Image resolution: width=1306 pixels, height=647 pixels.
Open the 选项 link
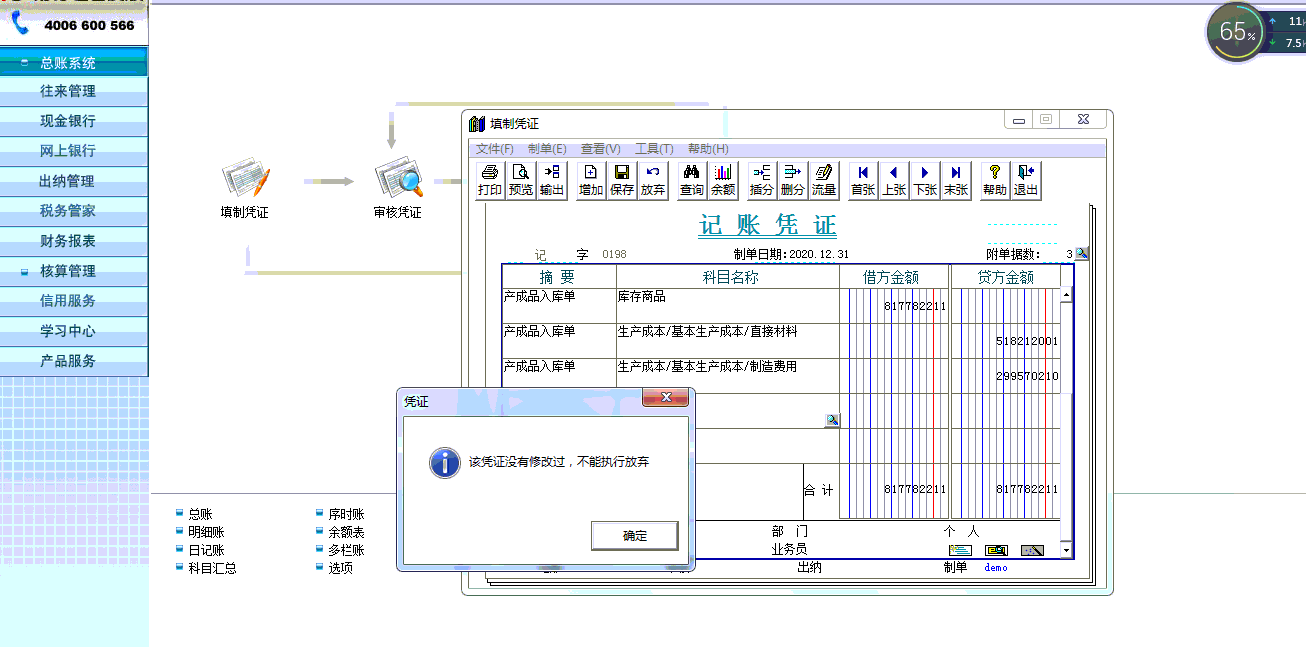pyautogui.click(x=340, y=568)
